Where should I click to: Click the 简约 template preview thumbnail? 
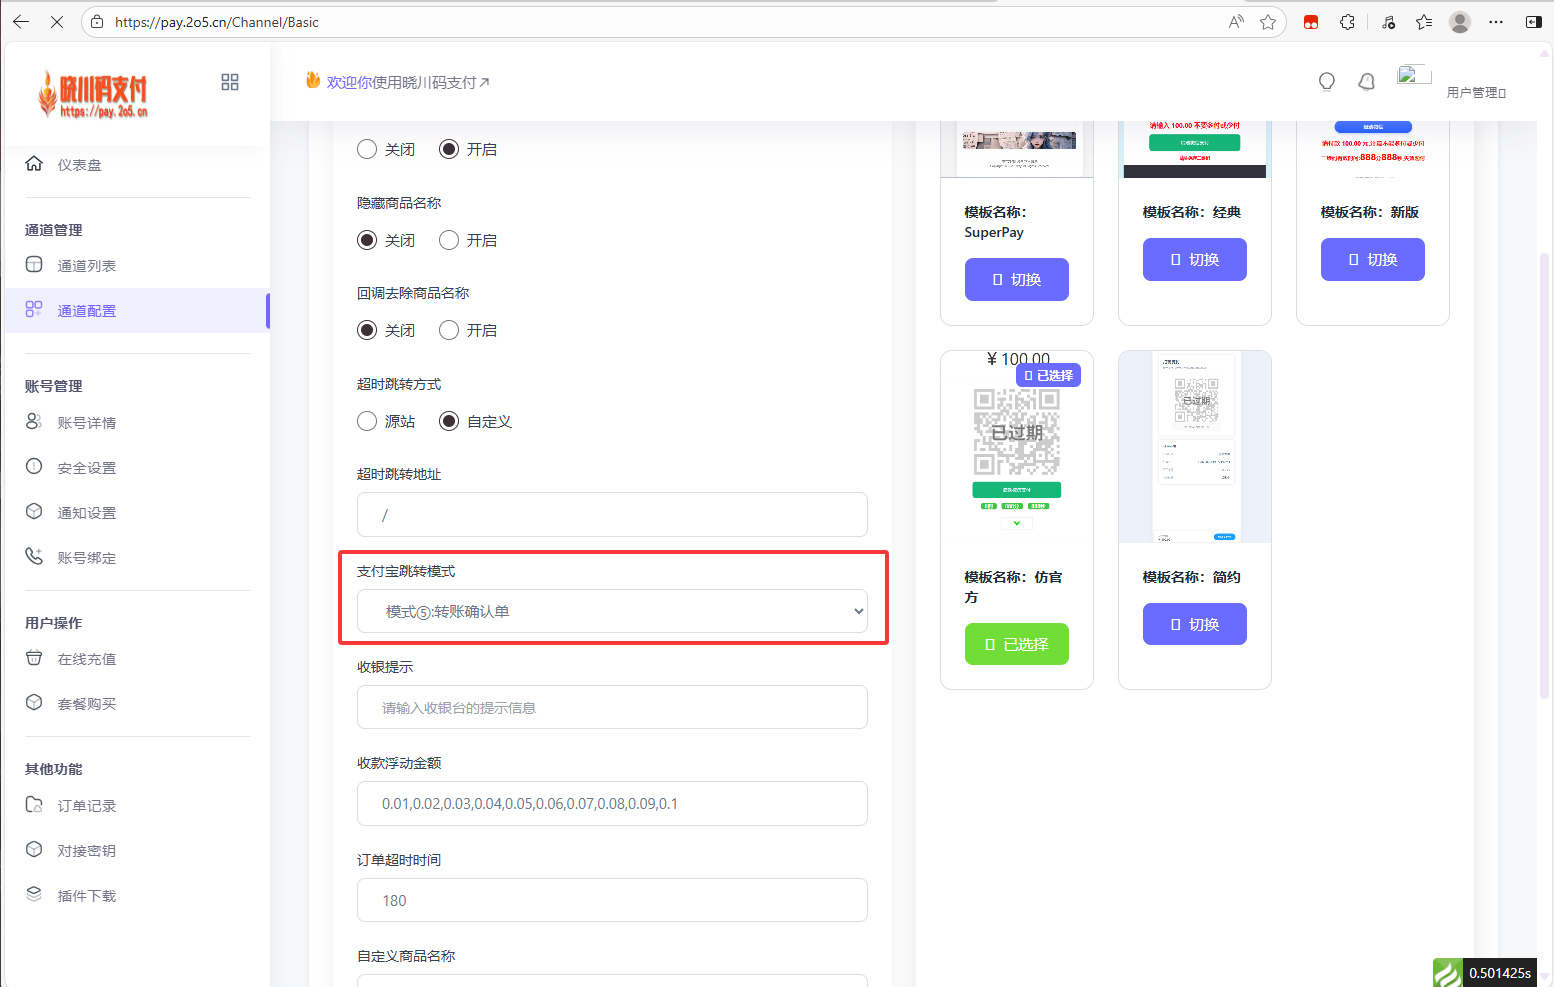1195,447
